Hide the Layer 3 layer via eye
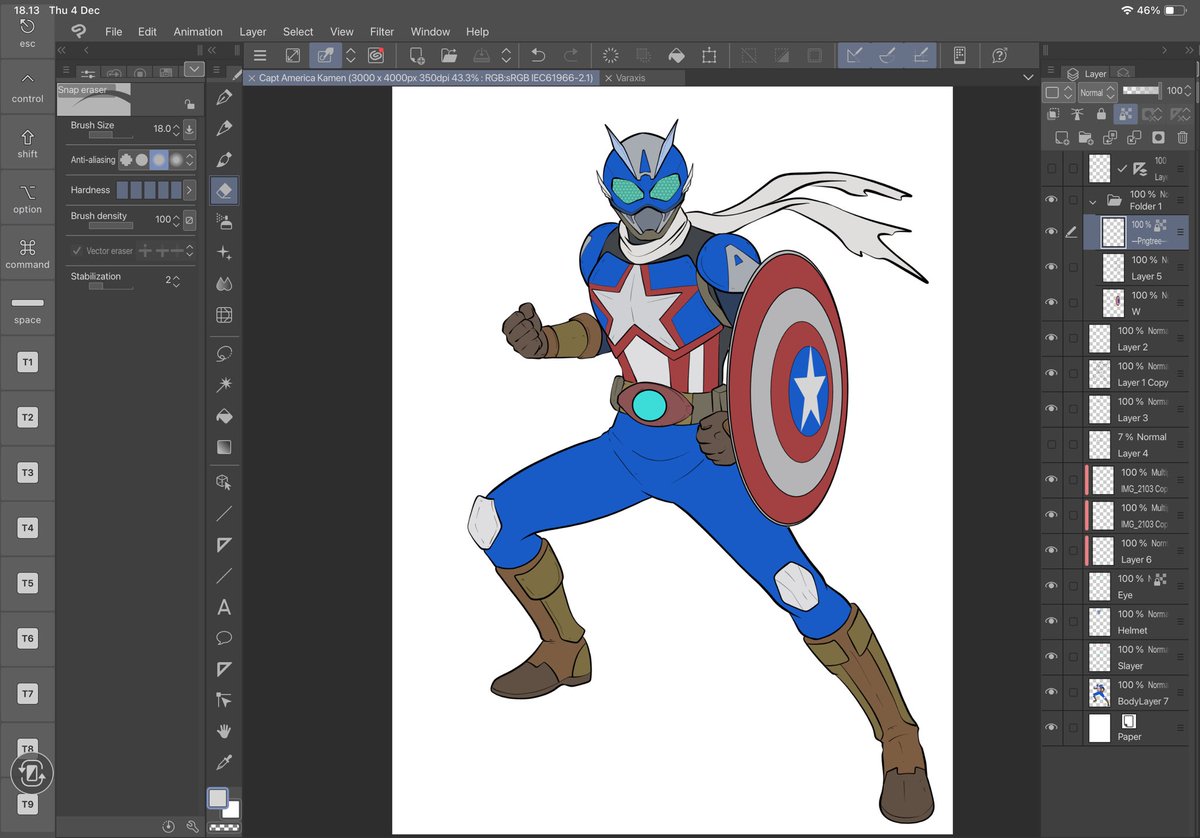This screenshot has height=838, width=1200. (1051, 409)
